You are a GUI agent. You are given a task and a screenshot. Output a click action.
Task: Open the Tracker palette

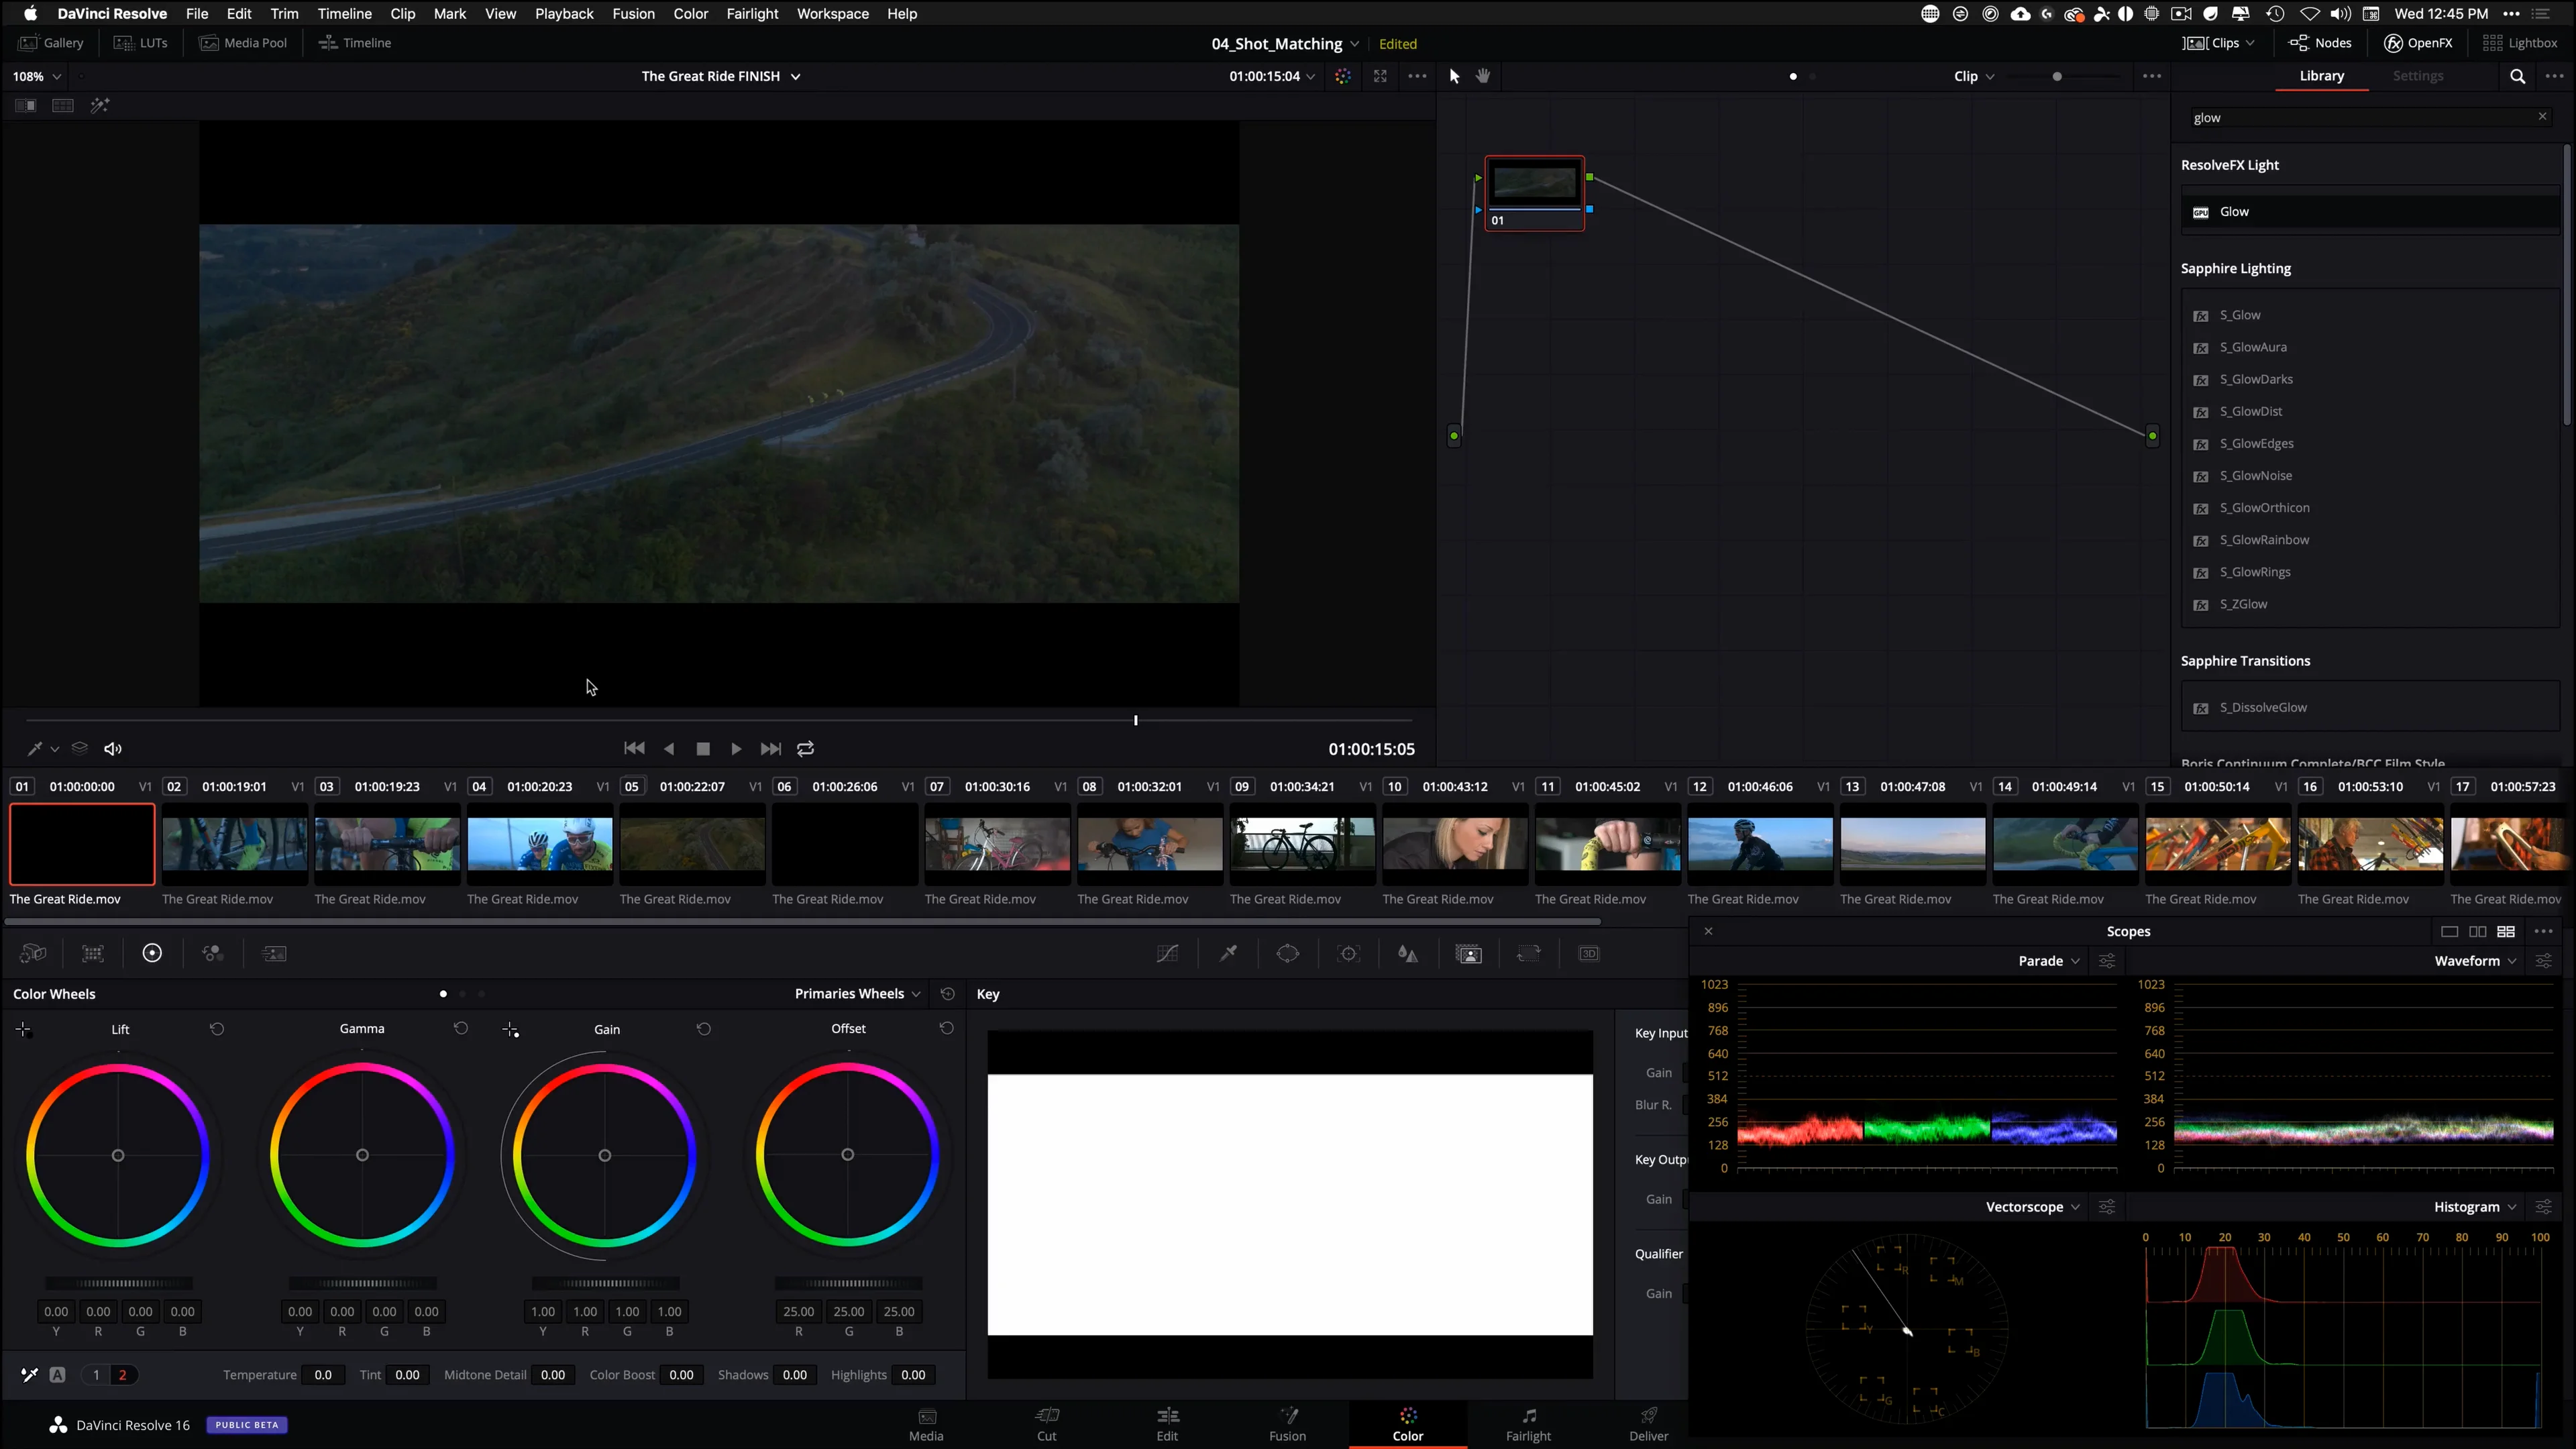1348,953
